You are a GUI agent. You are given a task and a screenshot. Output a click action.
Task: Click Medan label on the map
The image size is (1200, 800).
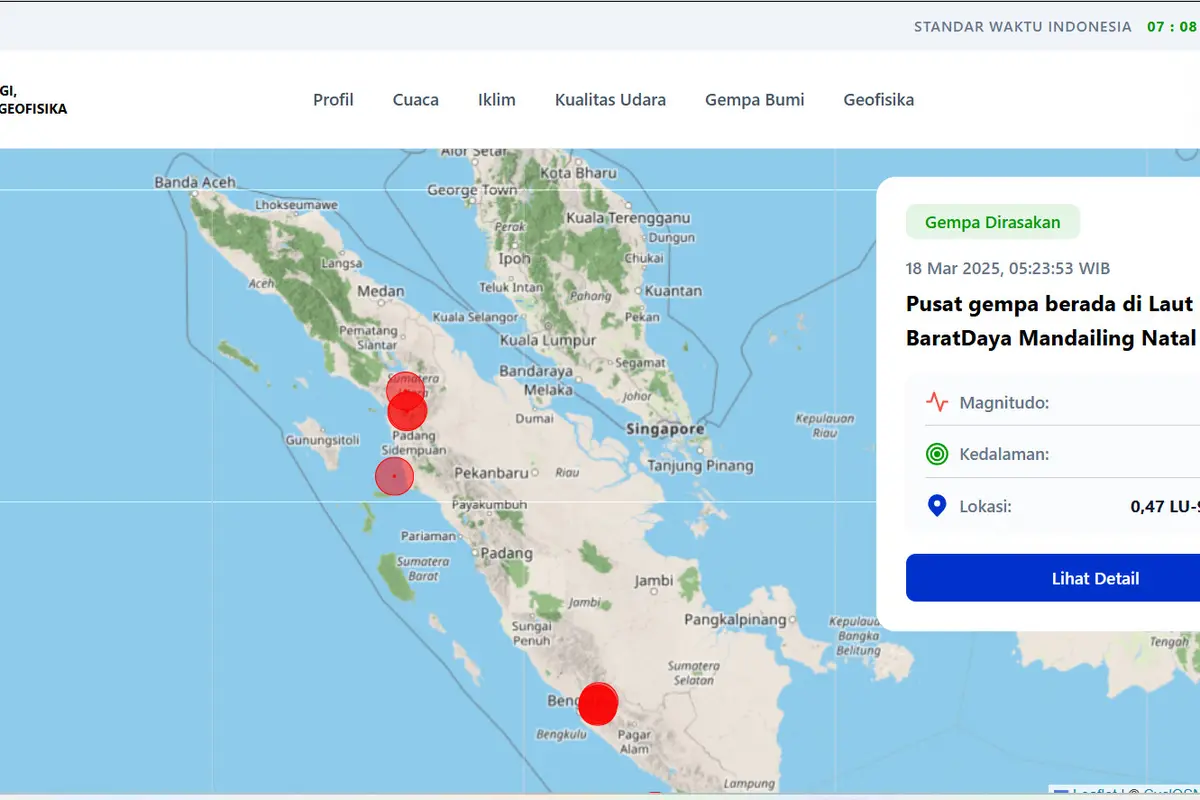(x=381, y=292)
